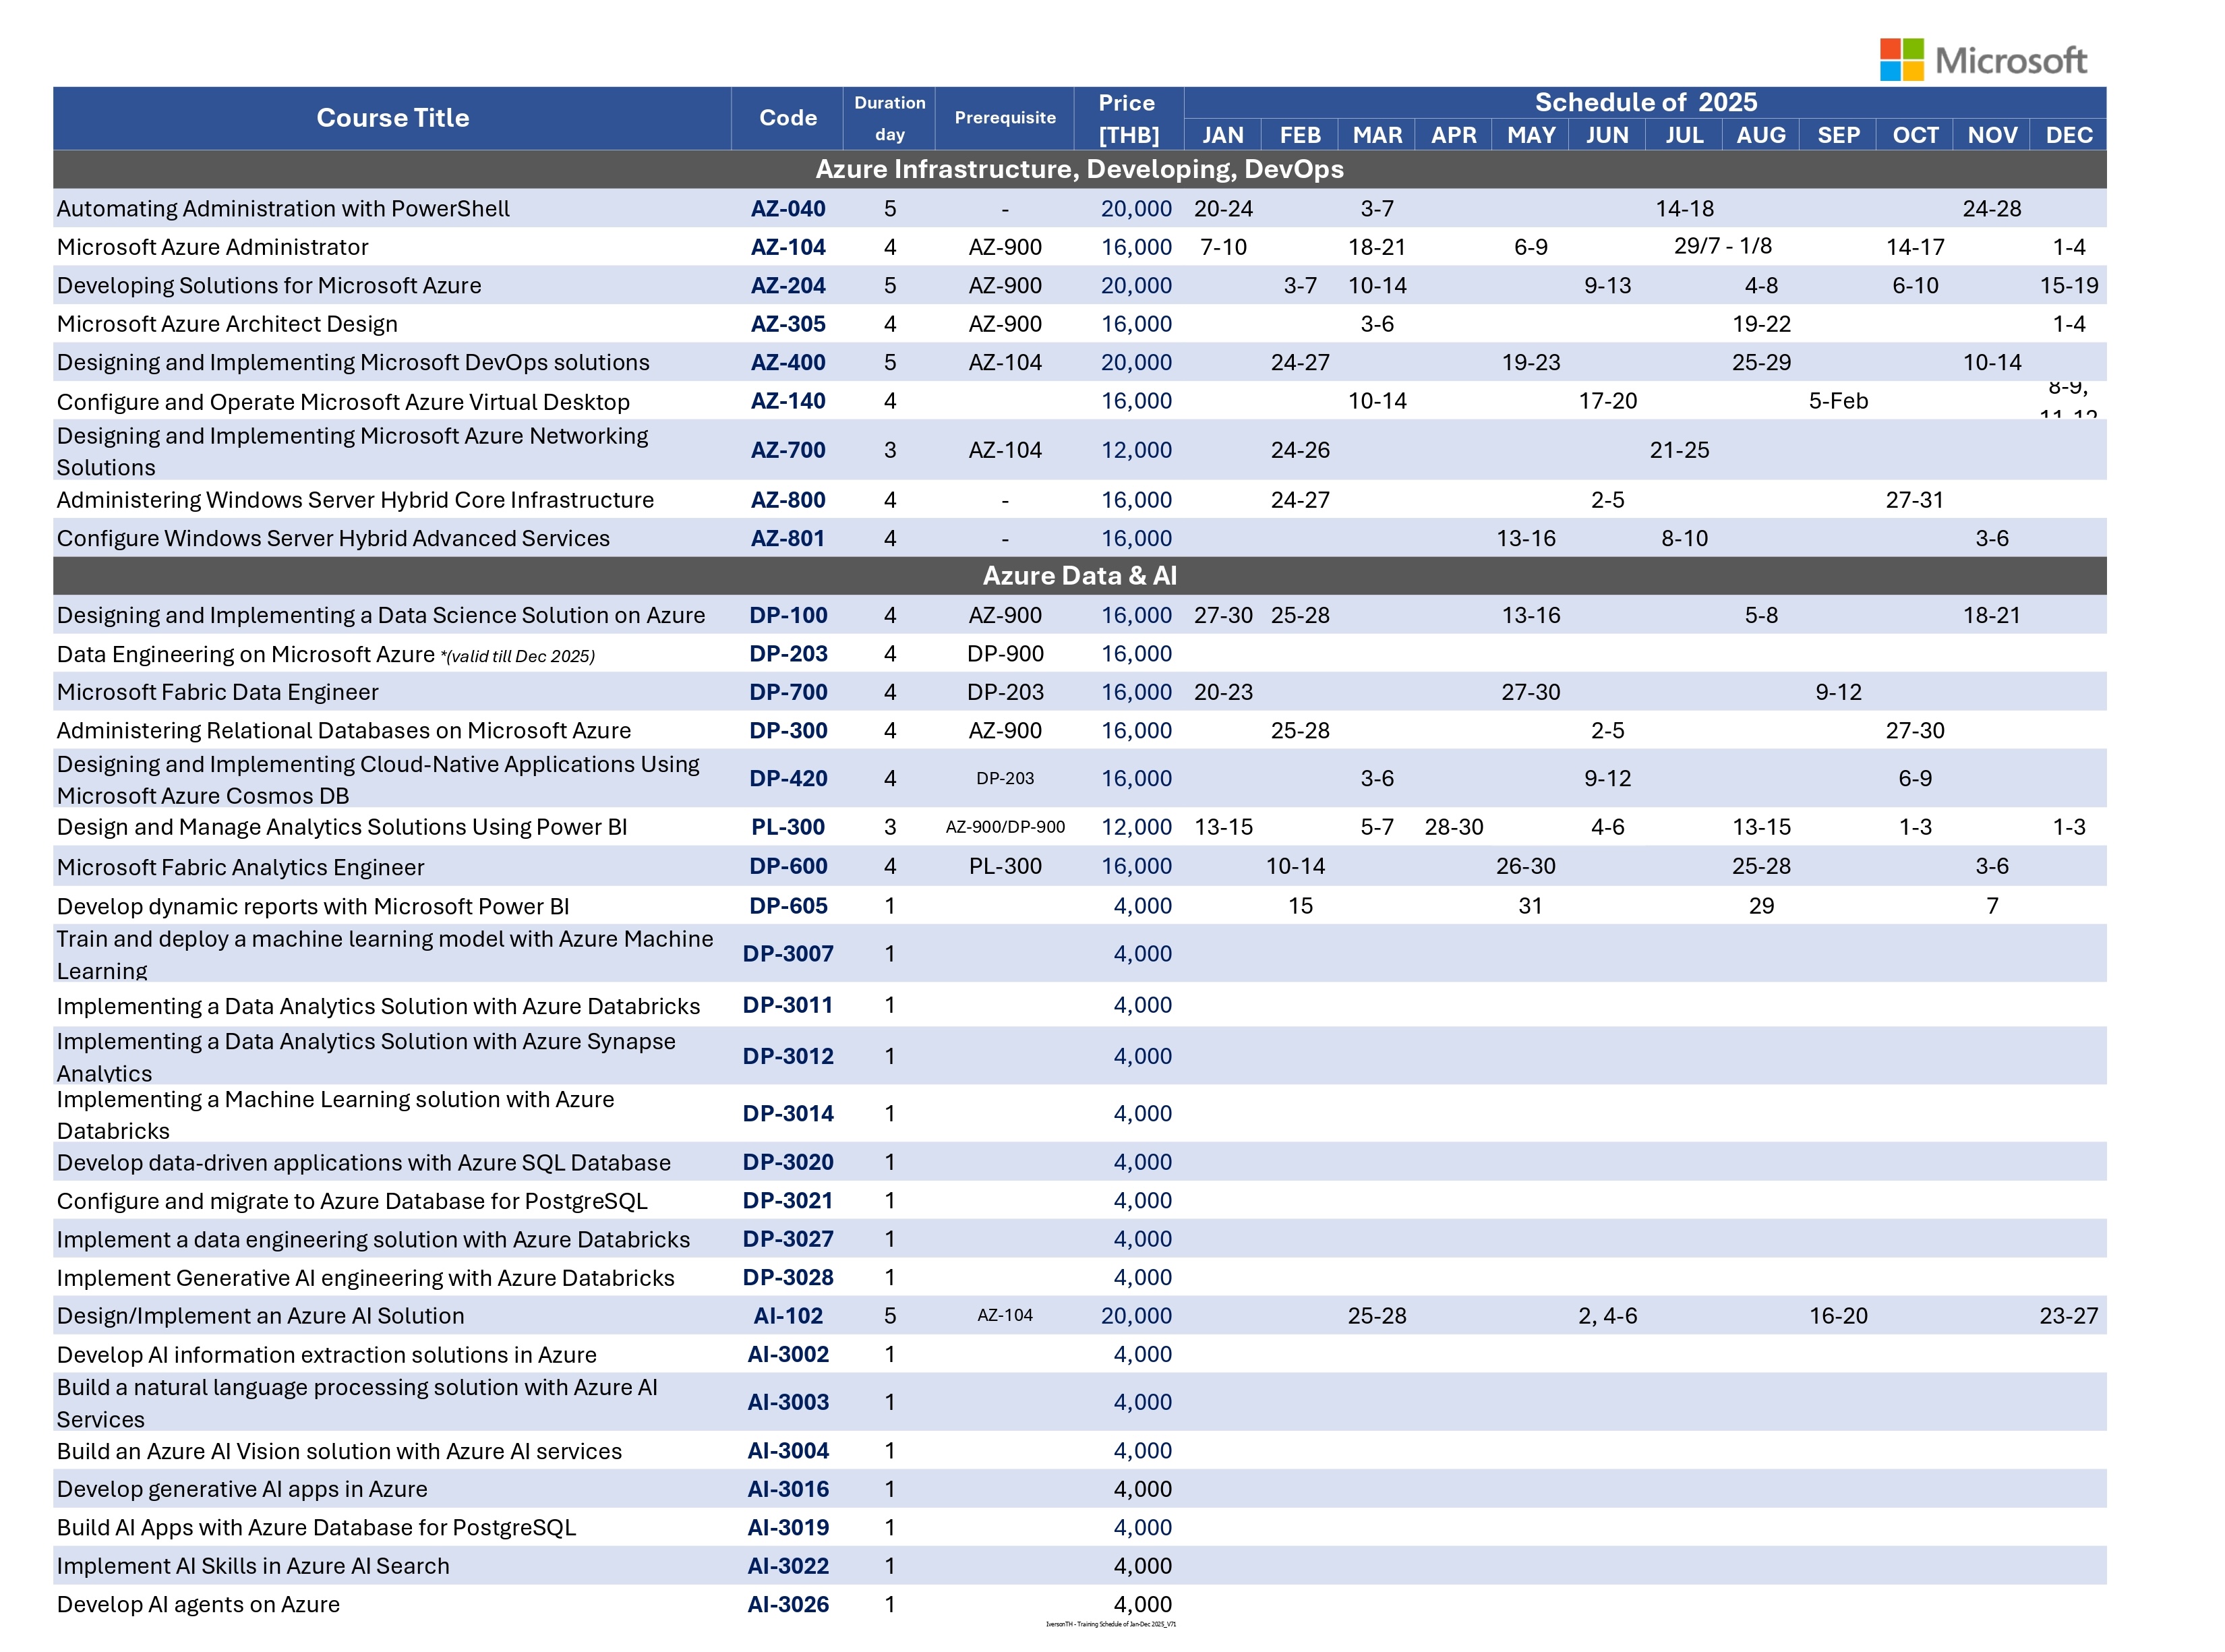Click the title Microsoft Fabric Data Engineer
The width and height of the screenshot is (2225, 1652).
point(217,692)
